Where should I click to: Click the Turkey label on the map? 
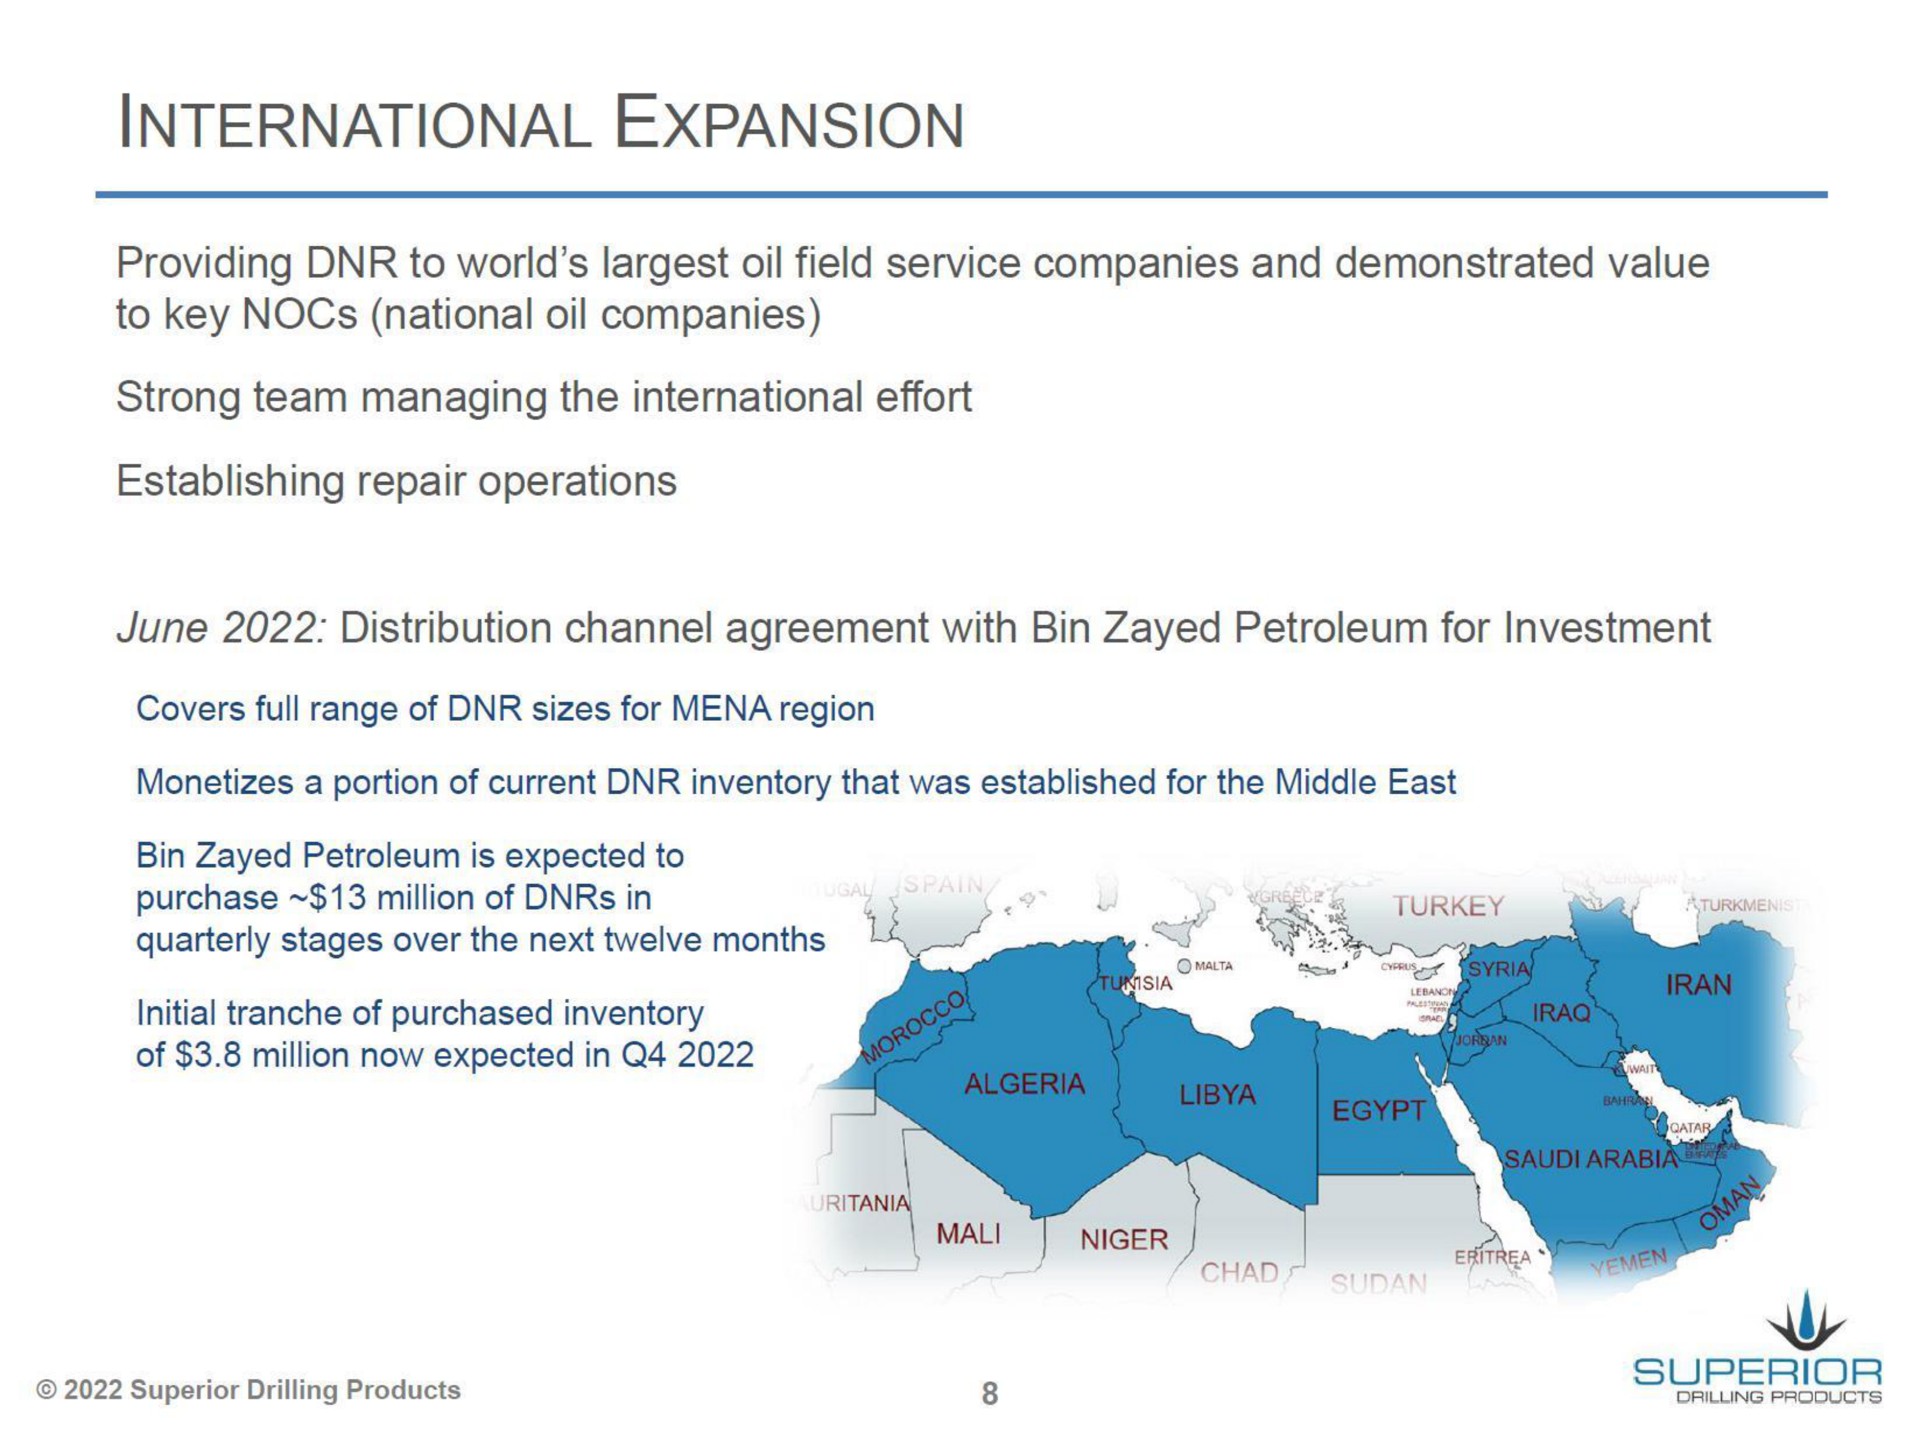coord(1448,906)
